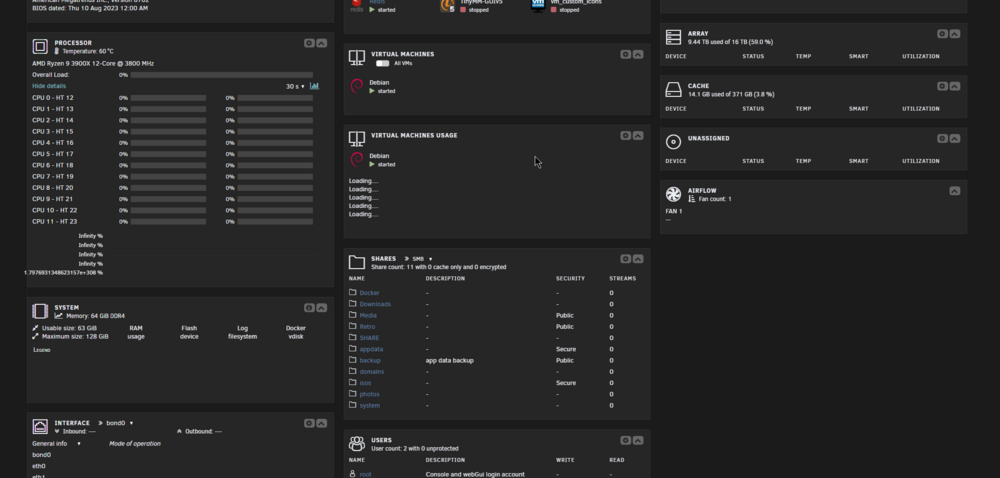This screenshot has width=1000, height=478.
Task: Collapse the Users panel
Action: [638, 440]
